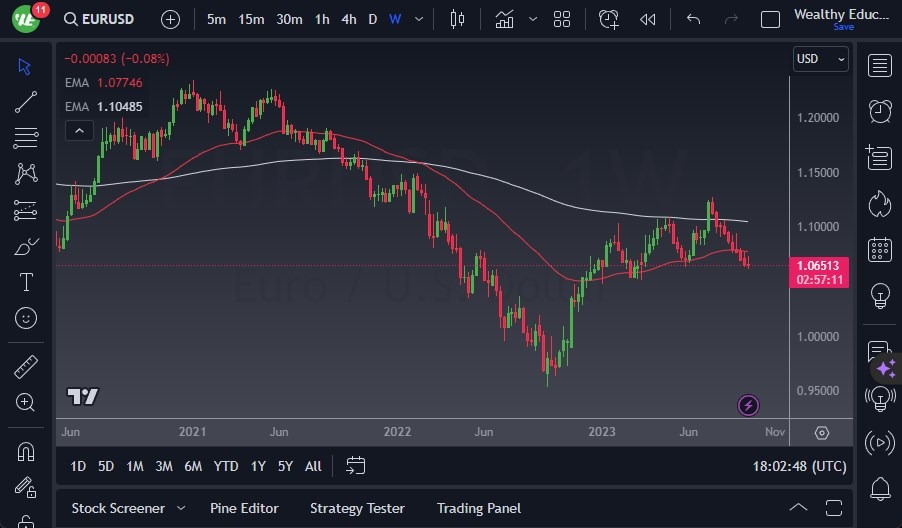The image size is (902, 528).
Task: Open the Calendar panel in right sidebar
Action: [880, 249]
